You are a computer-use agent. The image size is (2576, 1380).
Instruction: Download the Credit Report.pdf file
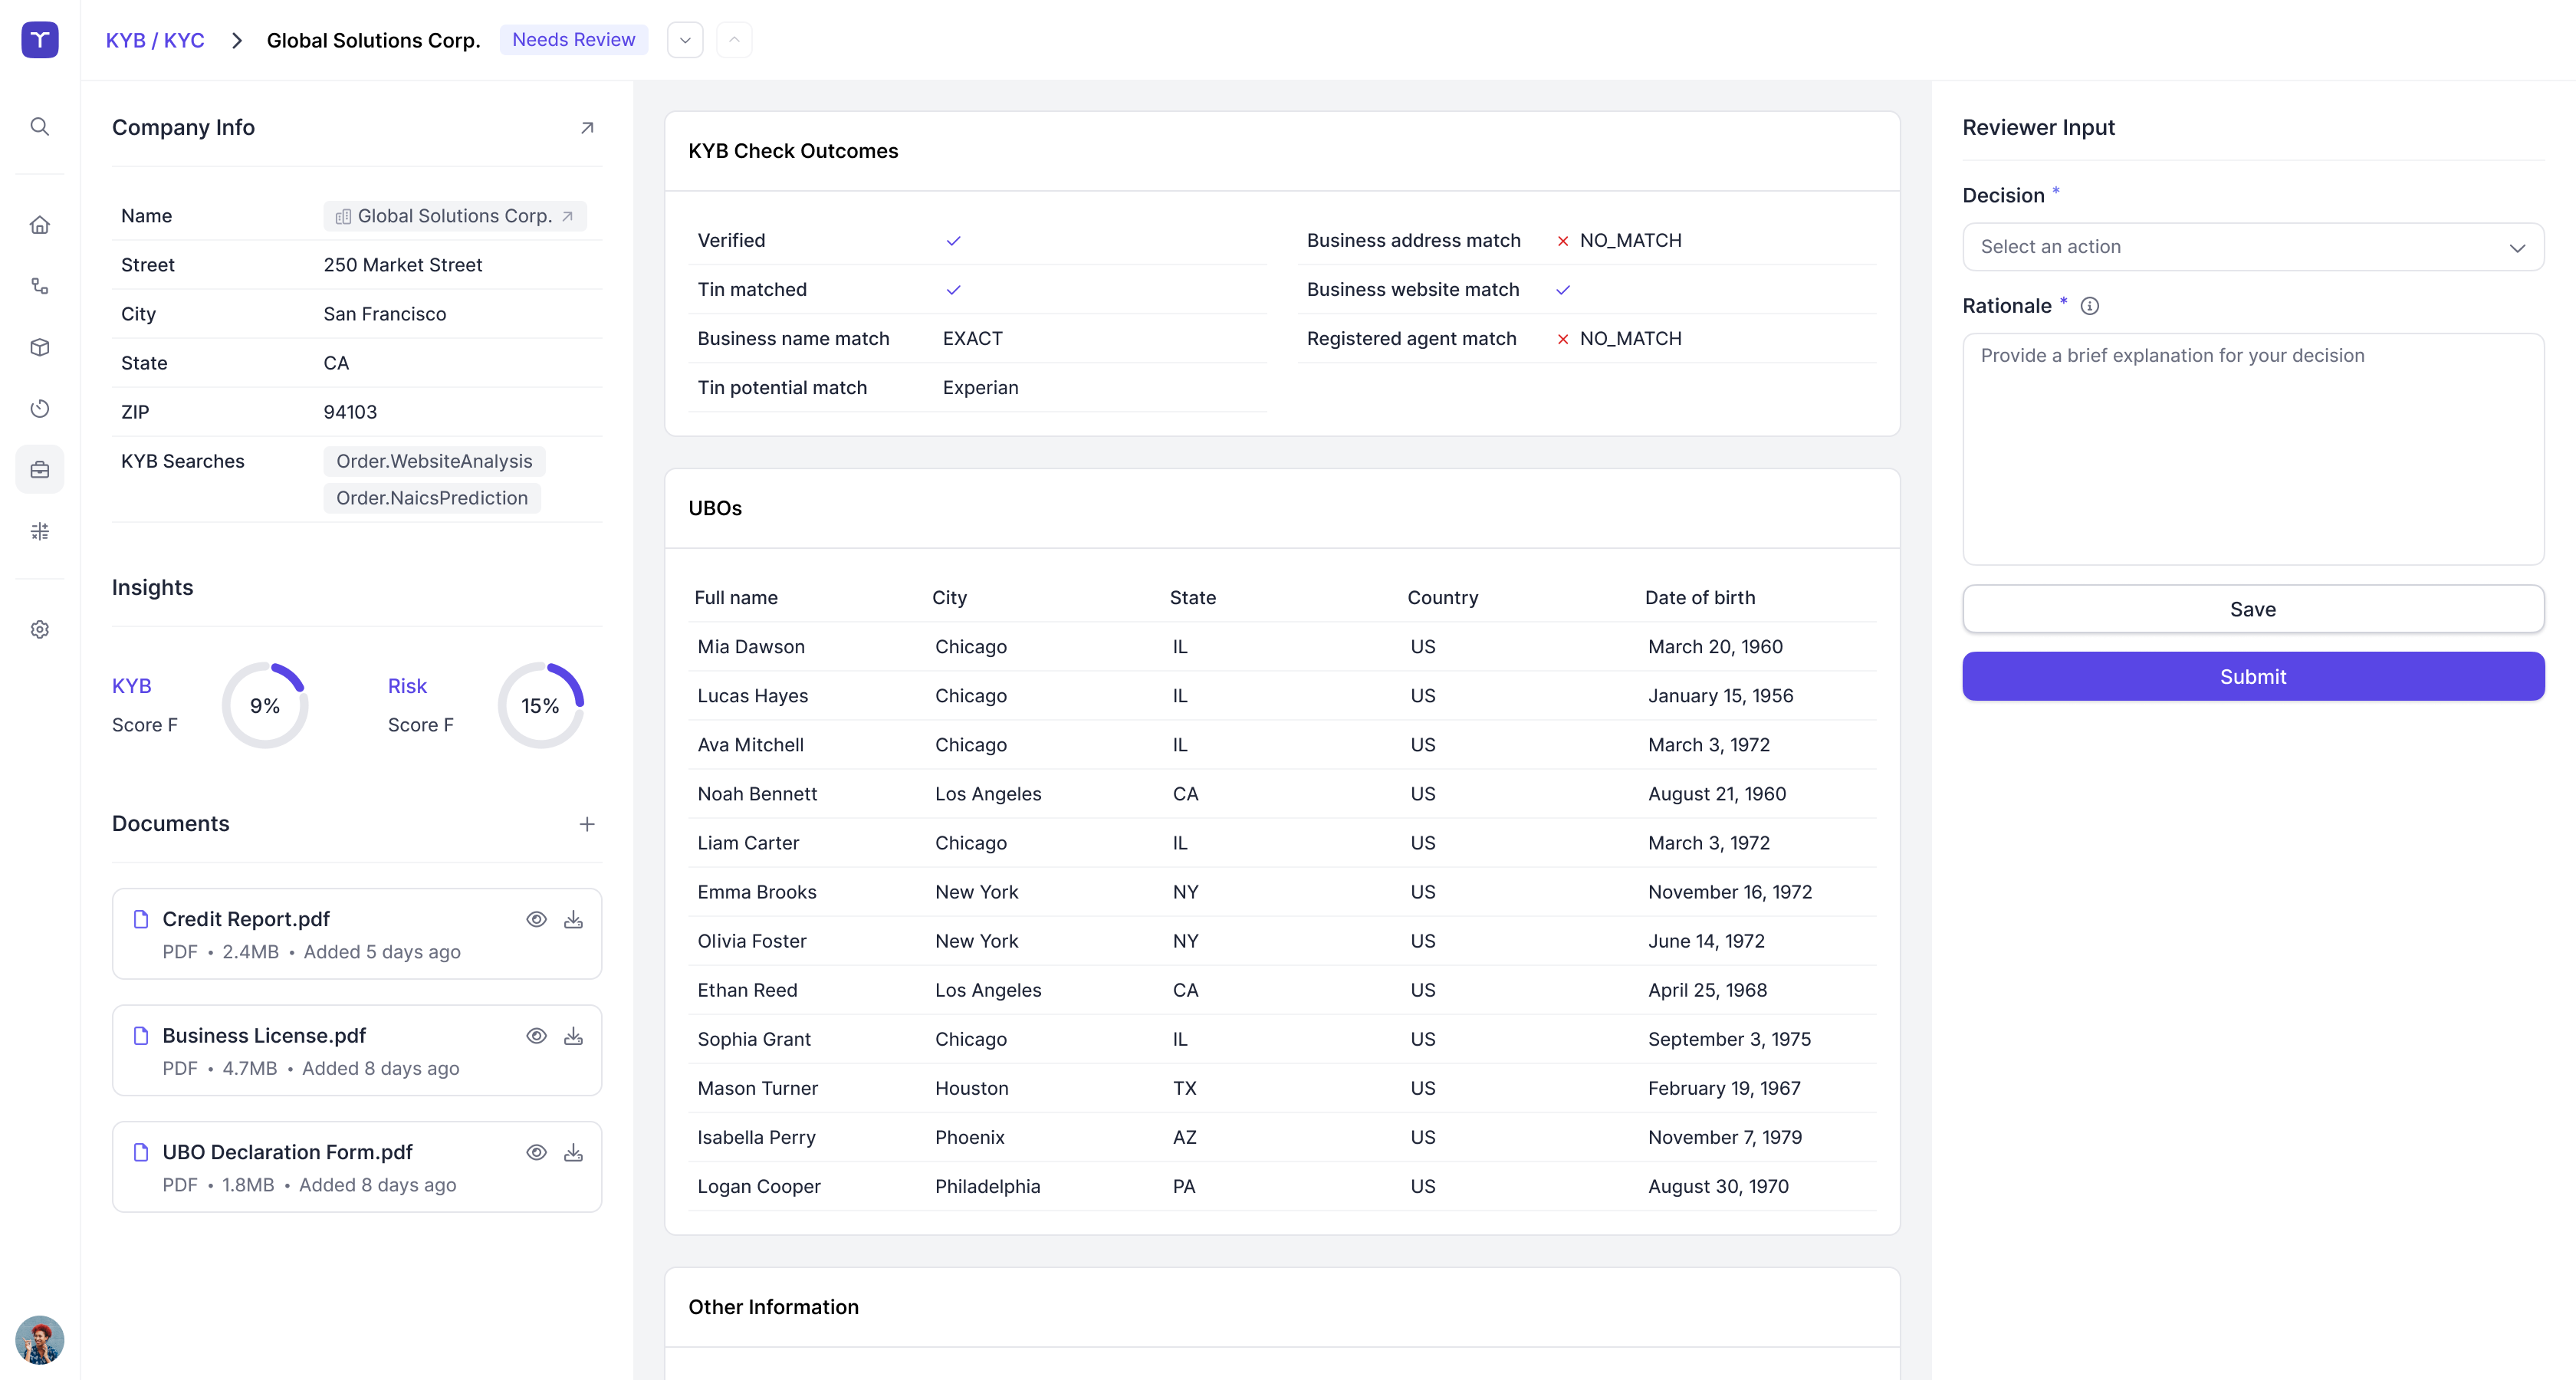coord(573,919)
